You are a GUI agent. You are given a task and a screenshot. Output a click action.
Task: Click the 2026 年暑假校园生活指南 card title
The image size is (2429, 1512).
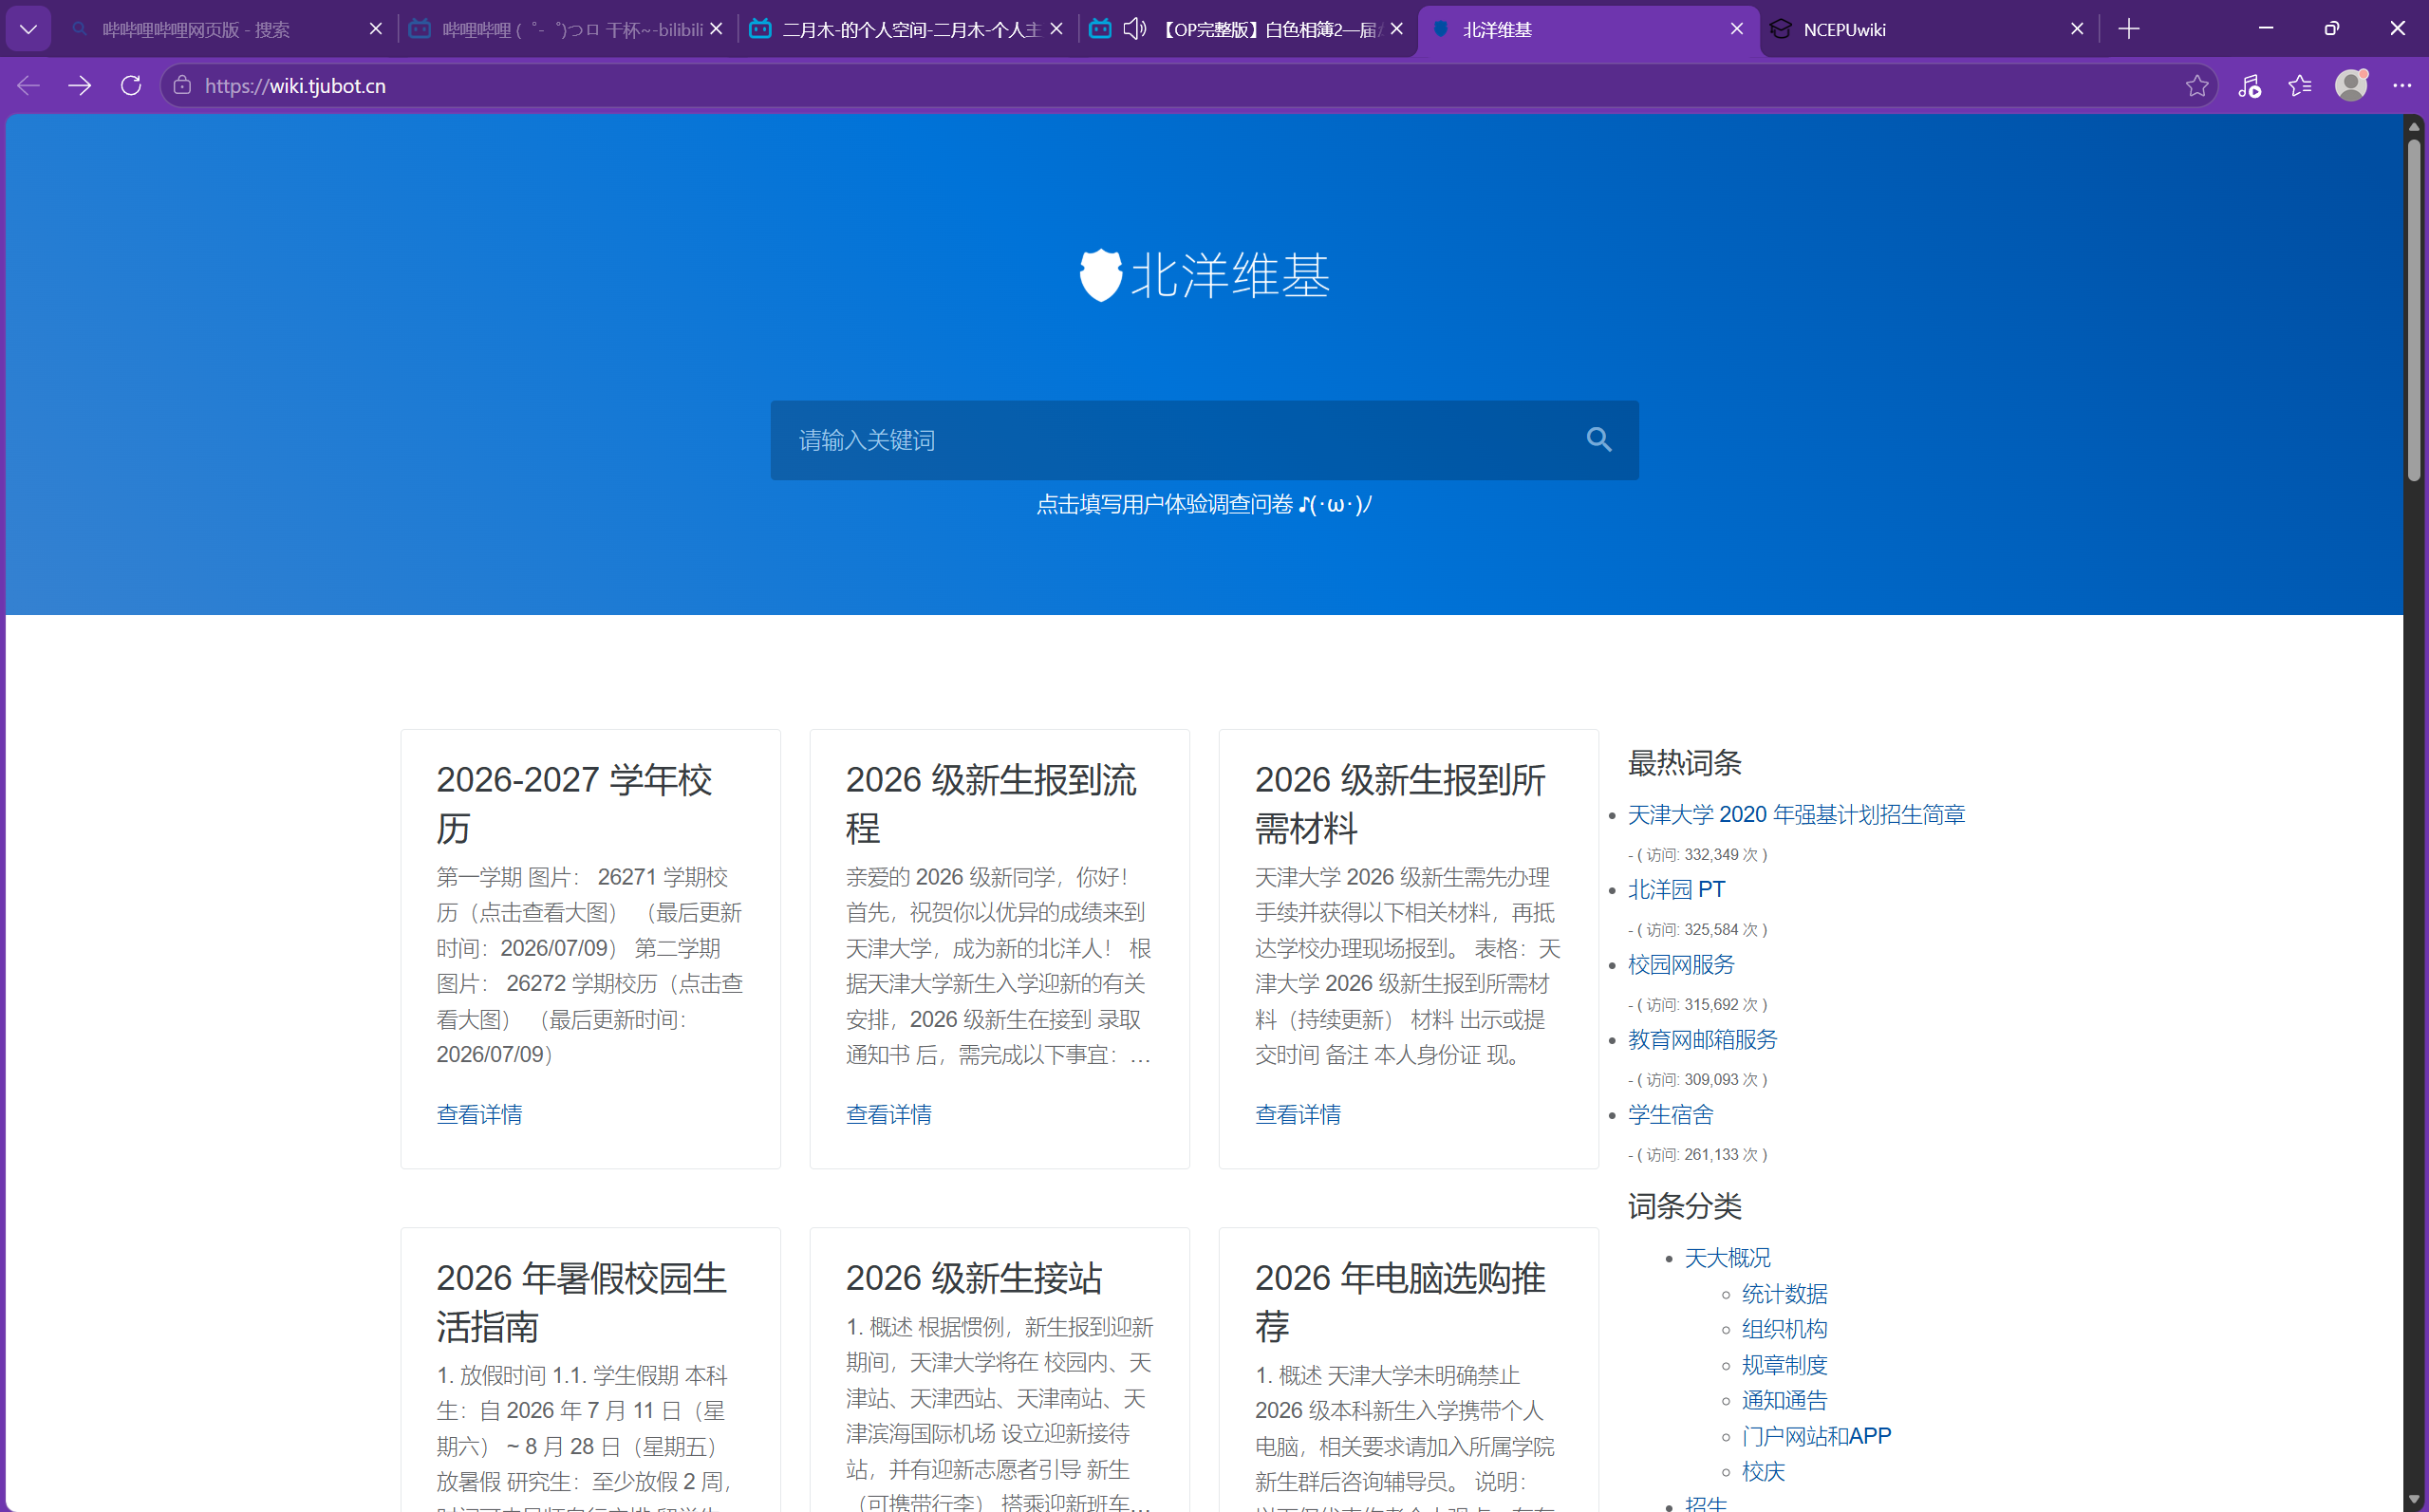point(581,1302)
